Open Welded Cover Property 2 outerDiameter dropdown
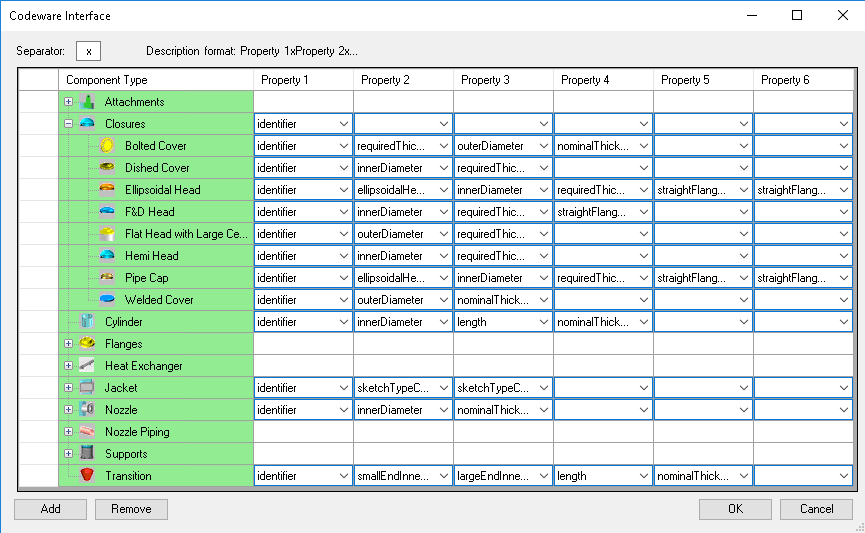This screenshot has width=865, height=533. click(x=444, y=300)
